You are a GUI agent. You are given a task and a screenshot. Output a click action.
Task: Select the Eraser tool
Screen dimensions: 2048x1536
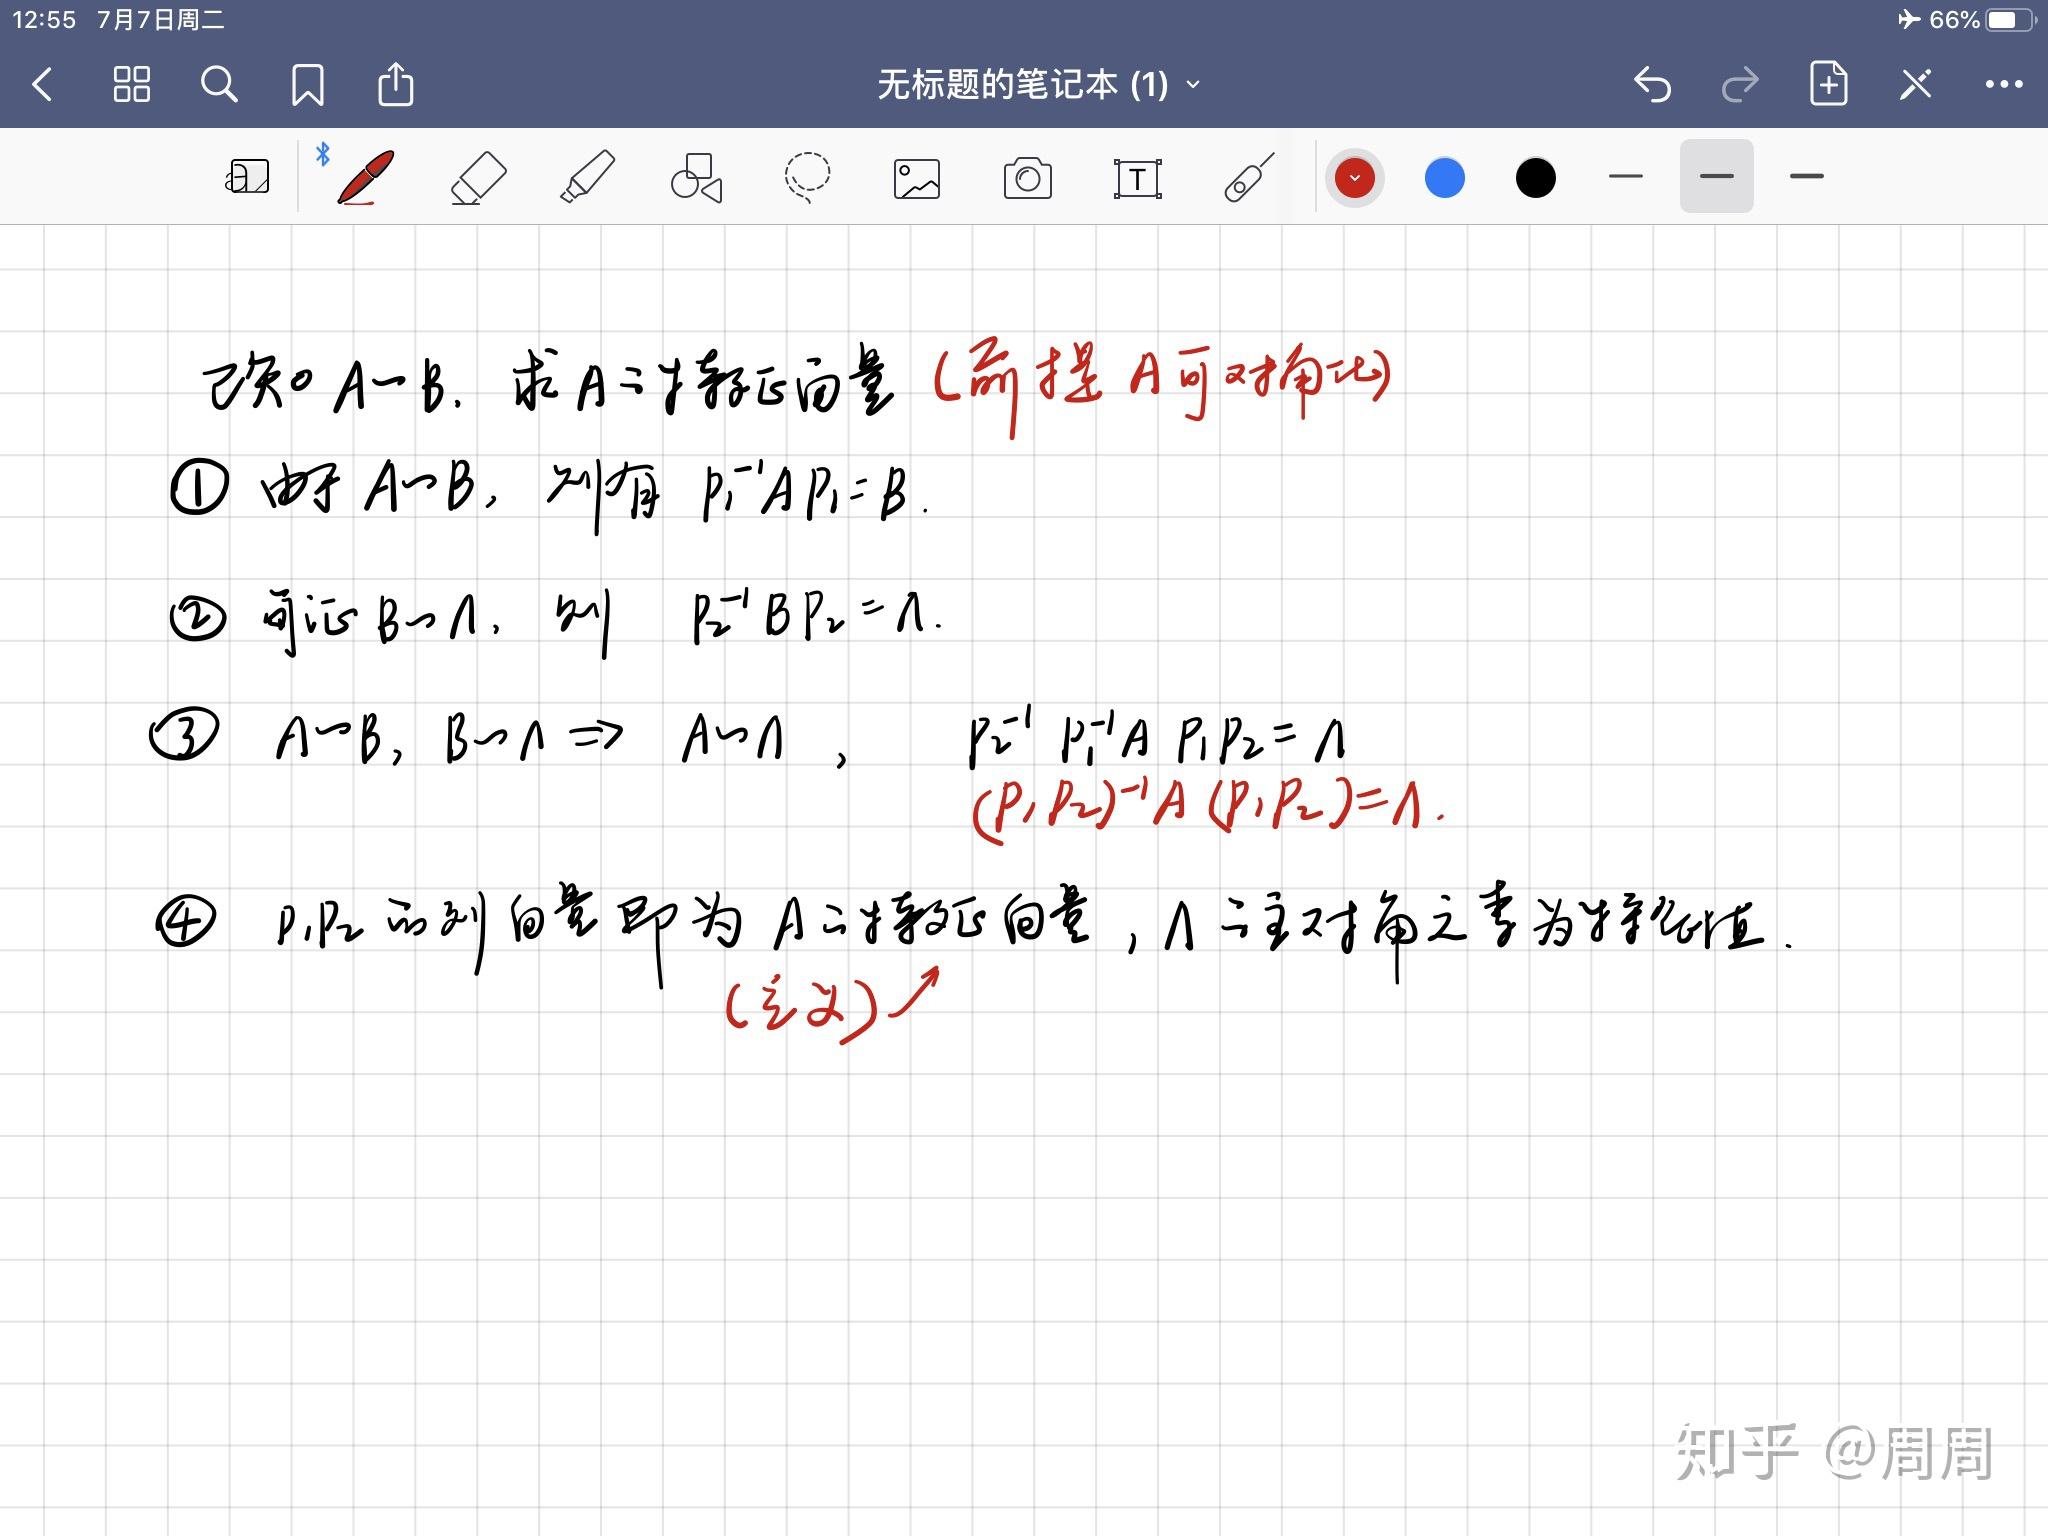tap(478, 177)
